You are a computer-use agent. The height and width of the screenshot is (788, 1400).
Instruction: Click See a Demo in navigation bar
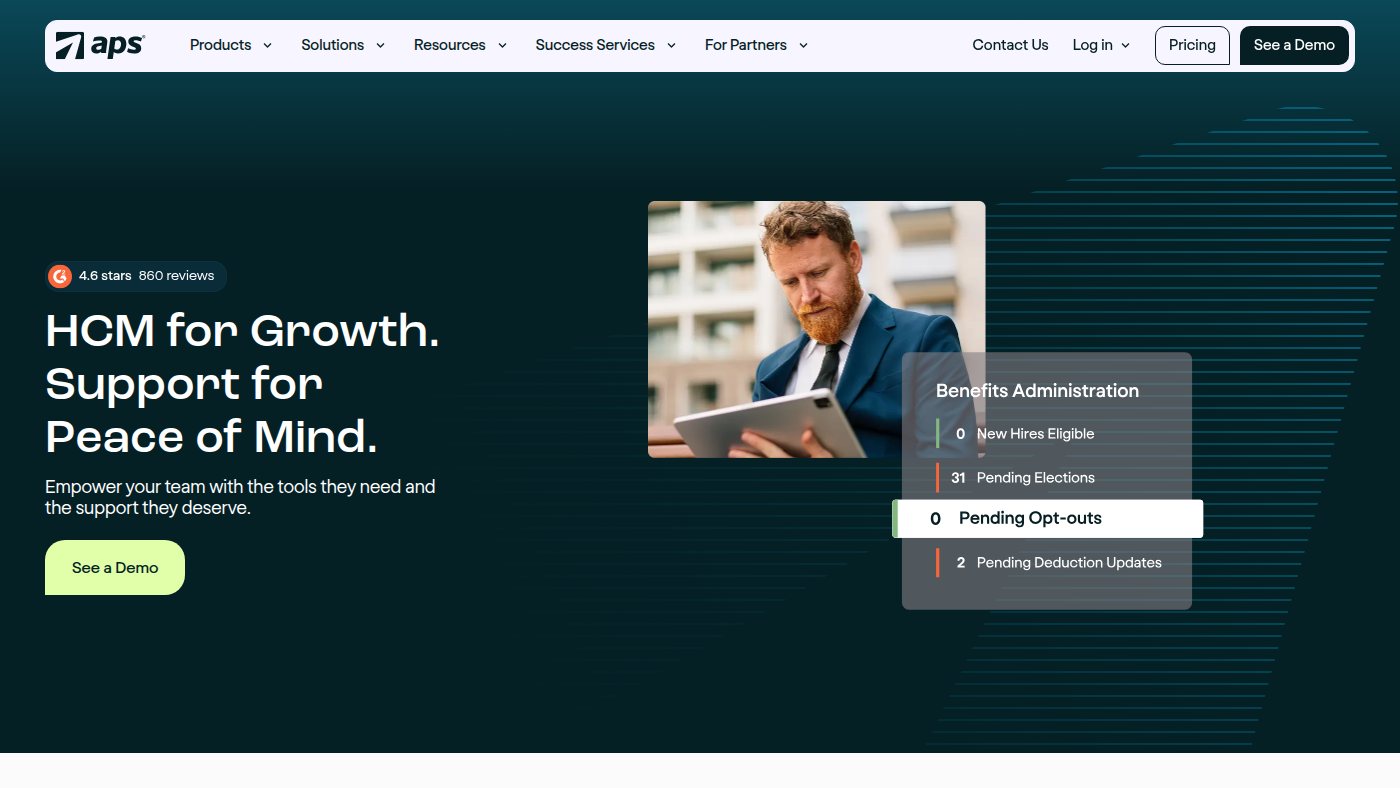tap(1294, 45)
